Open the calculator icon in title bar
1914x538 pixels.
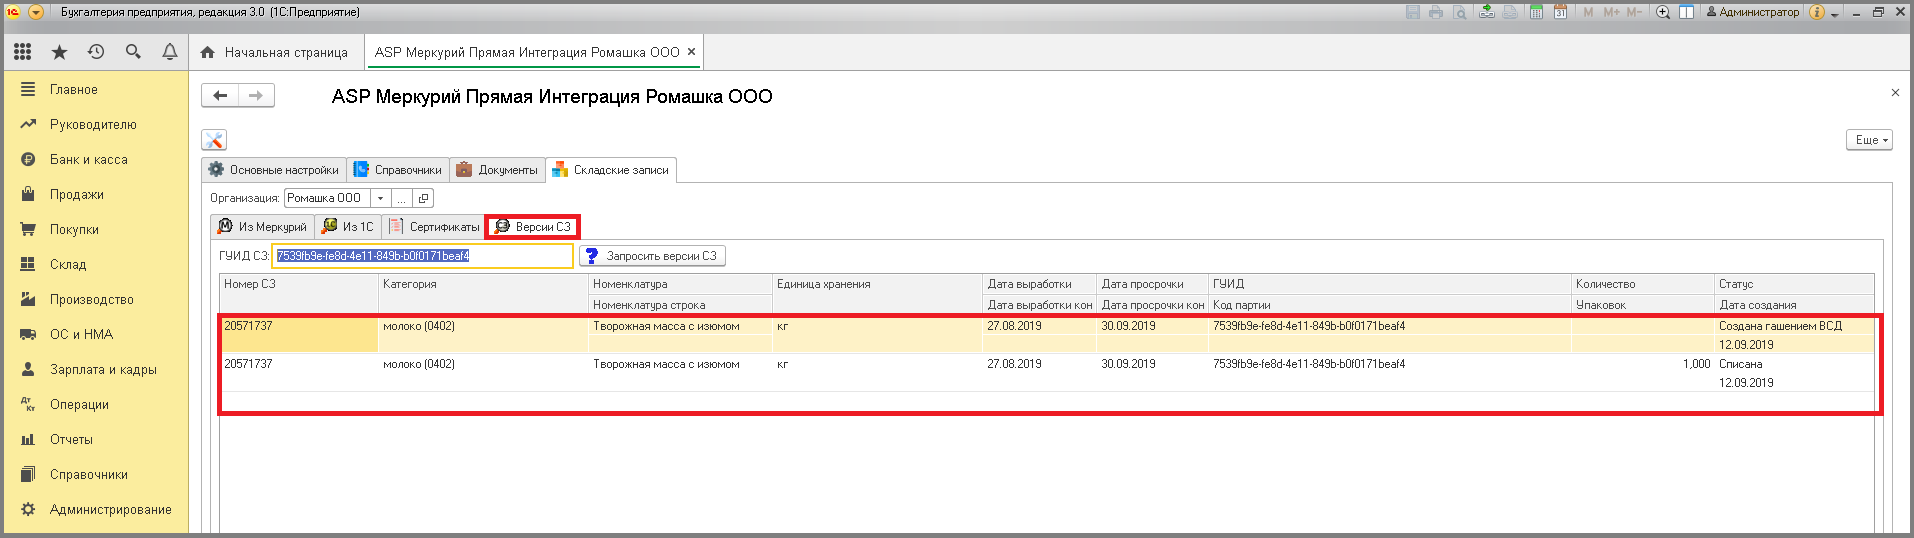pos(1536,12)
